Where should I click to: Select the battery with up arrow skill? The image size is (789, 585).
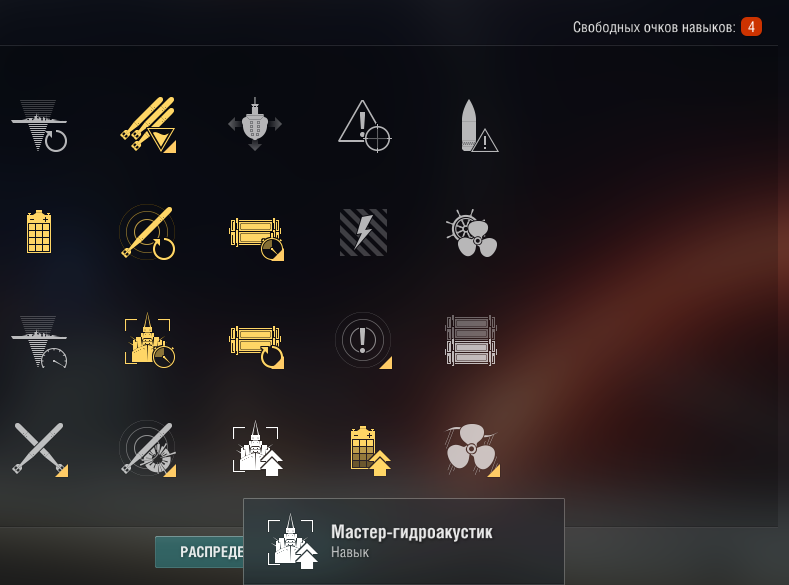point(370,451)
